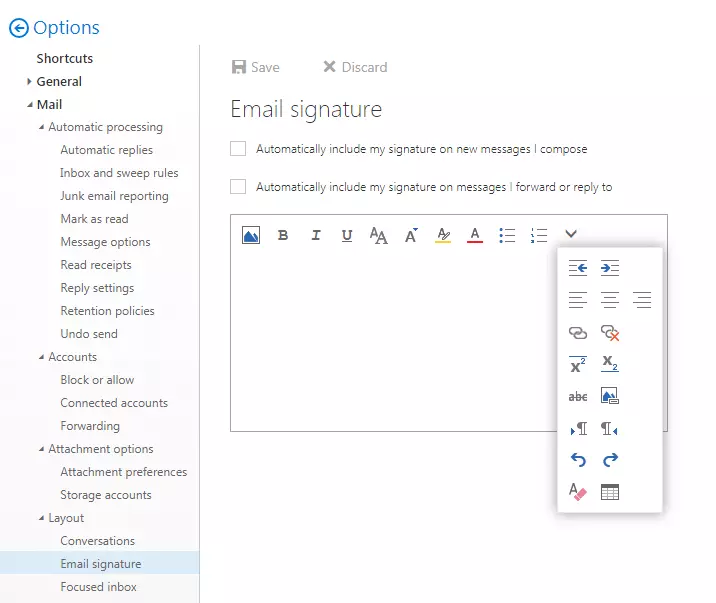Apply subscript formatting

click(610, 364)
